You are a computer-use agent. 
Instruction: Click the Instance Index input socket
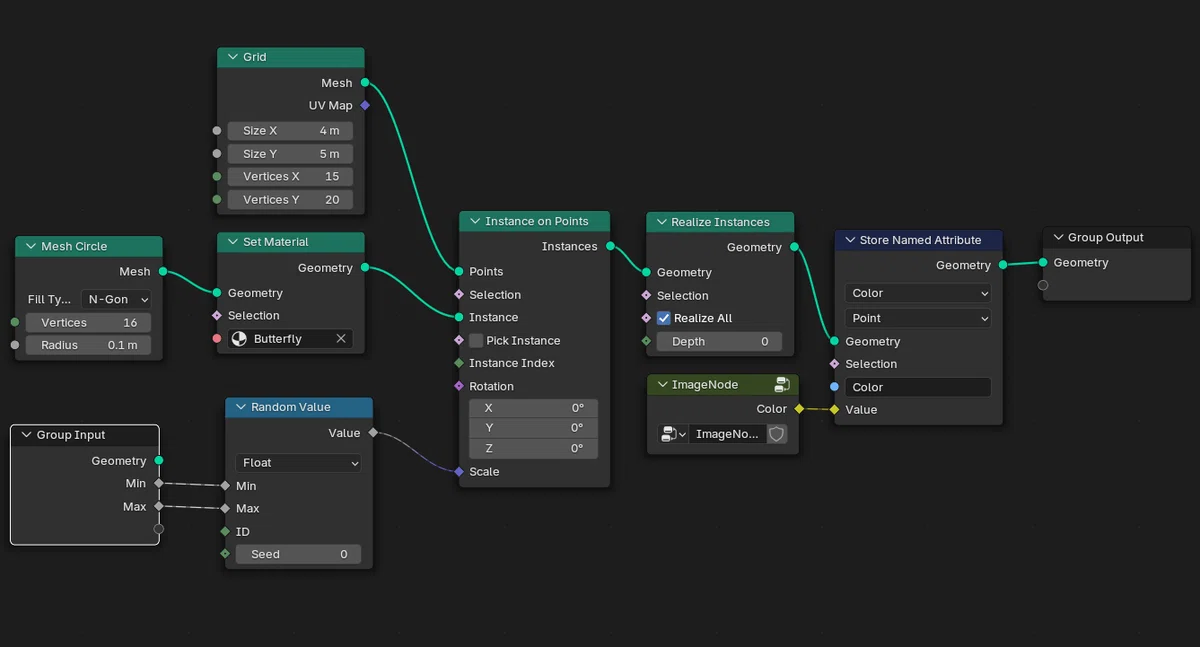click(459, 363)
